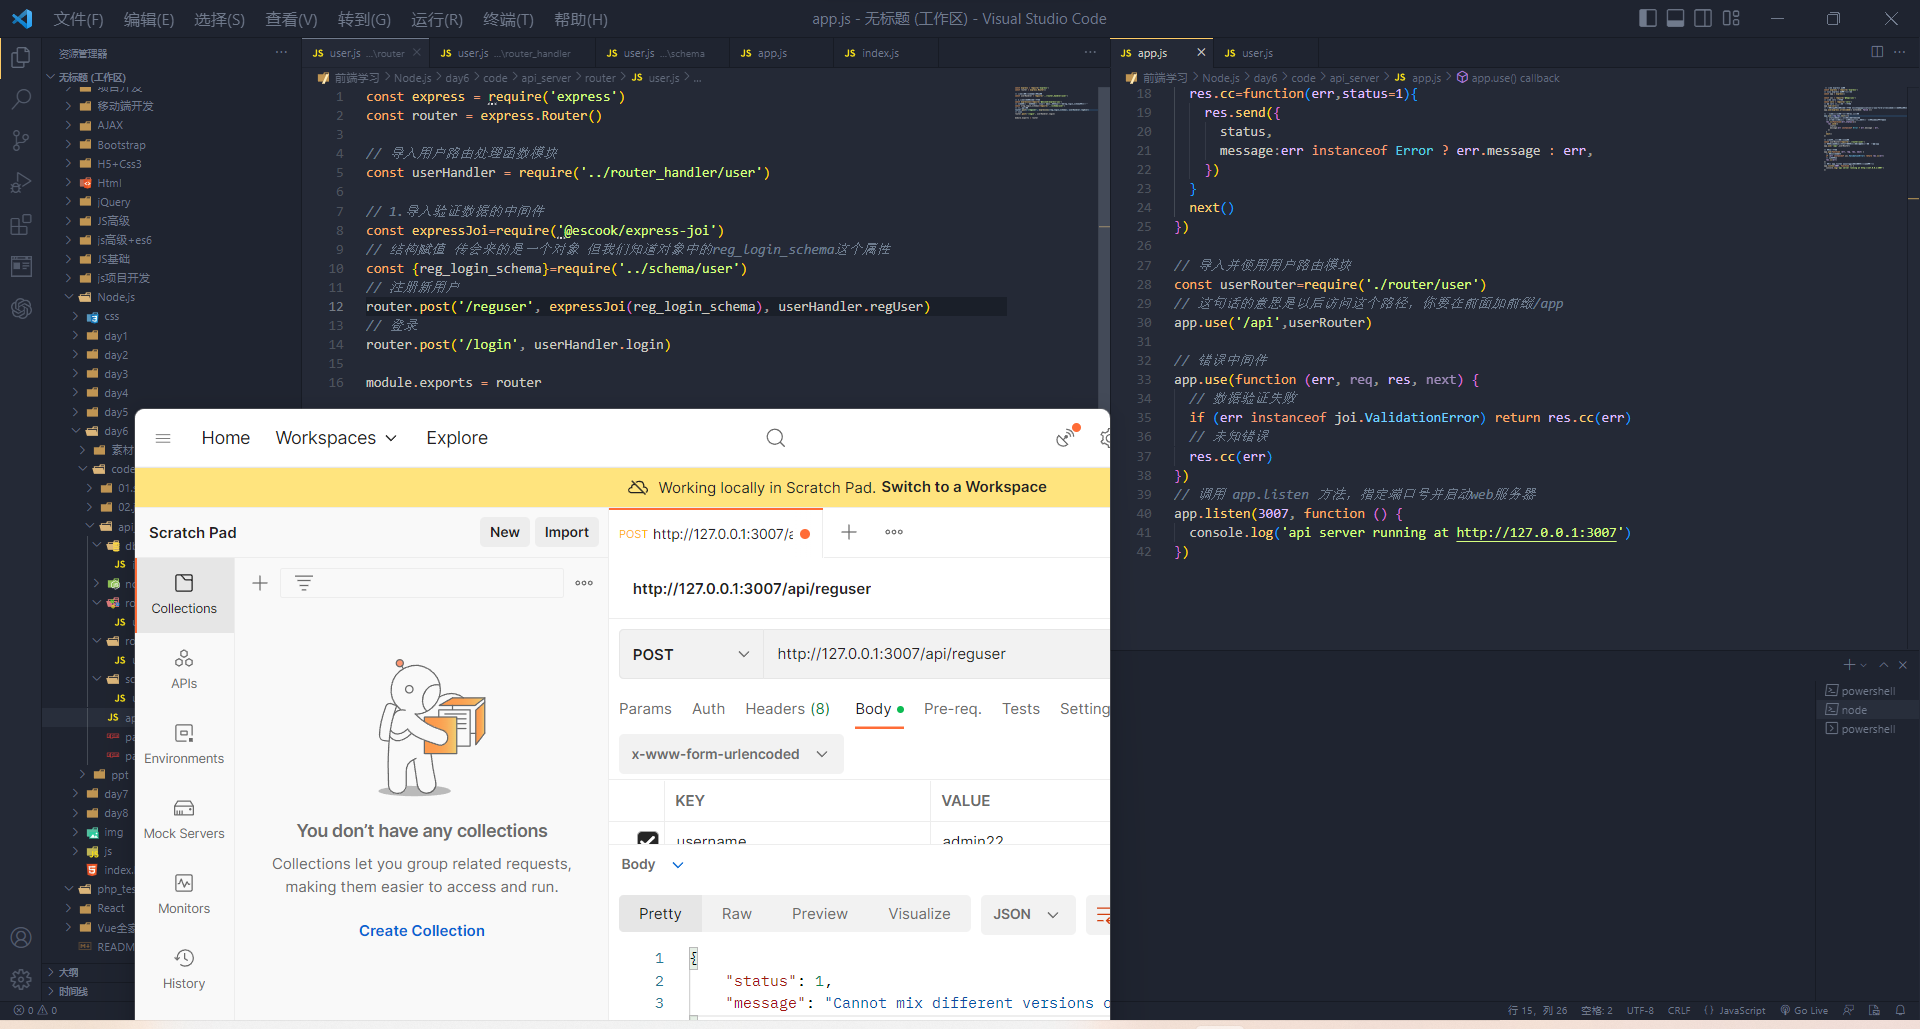
Task: Add new collection with plus icon
Action: click(259, 583)
